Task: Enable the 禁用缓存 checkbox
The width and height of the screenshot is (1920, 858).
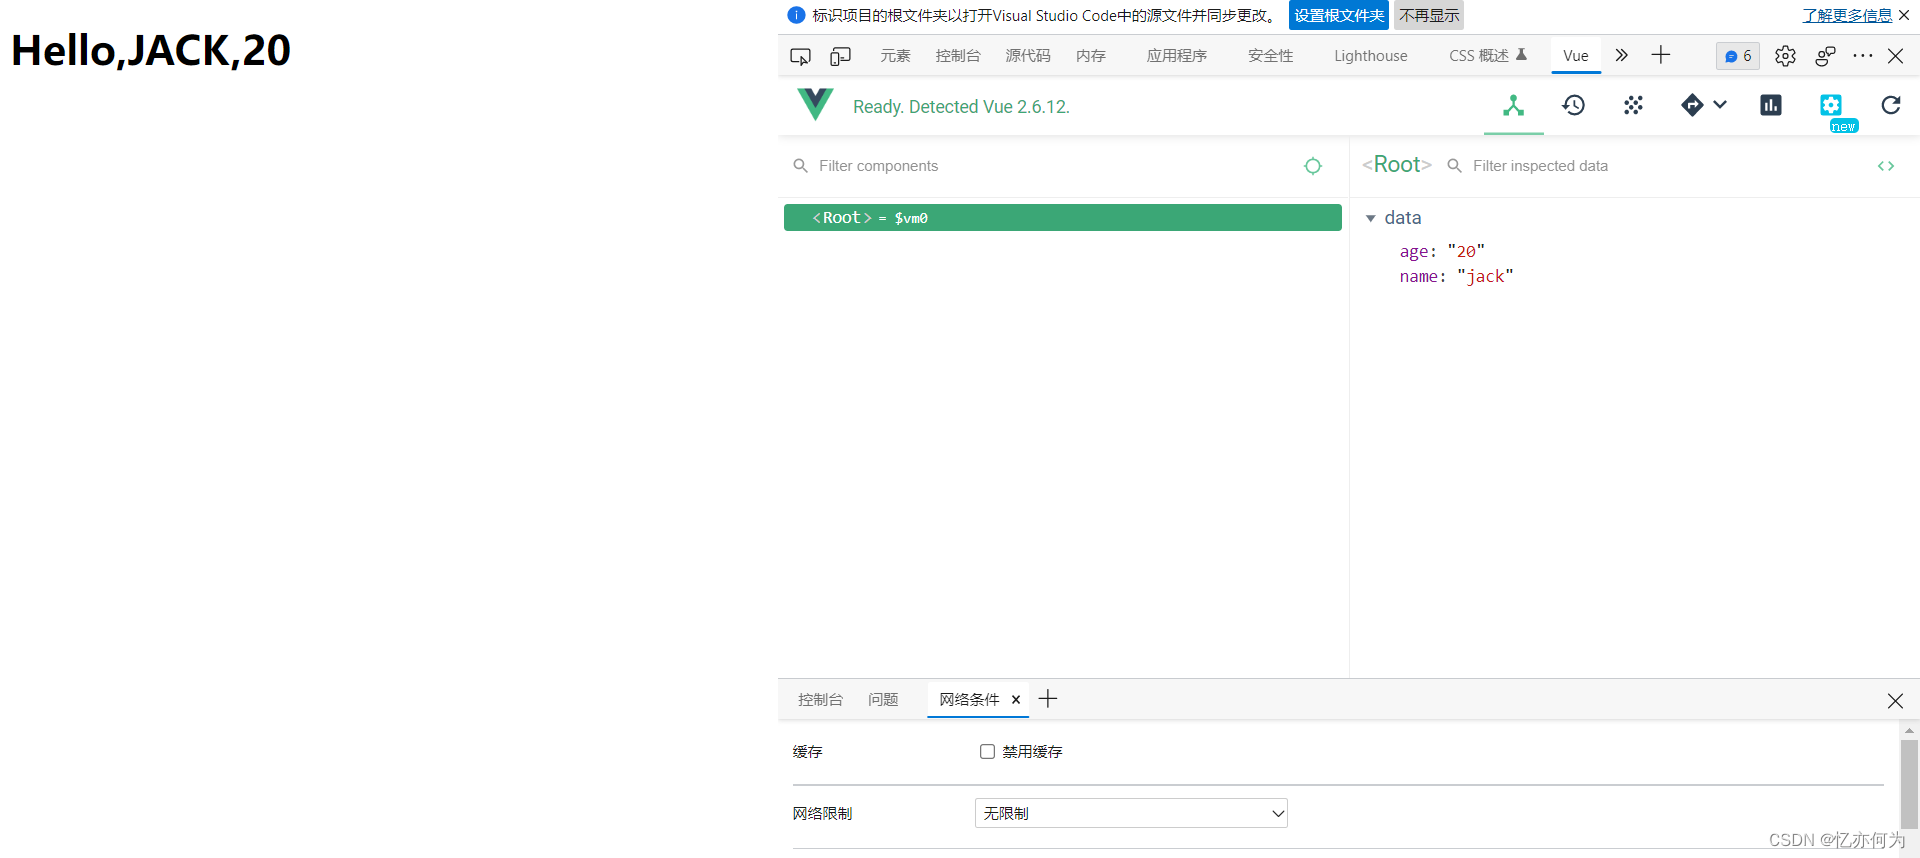Action: click(x=987, y=752)
